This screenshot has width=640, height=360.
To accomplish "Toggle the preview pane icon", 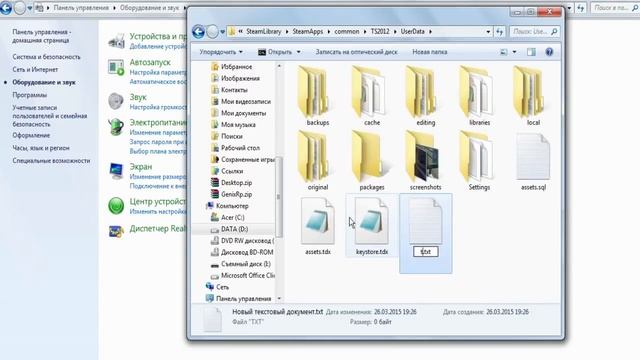I will (x=531, y=52).
